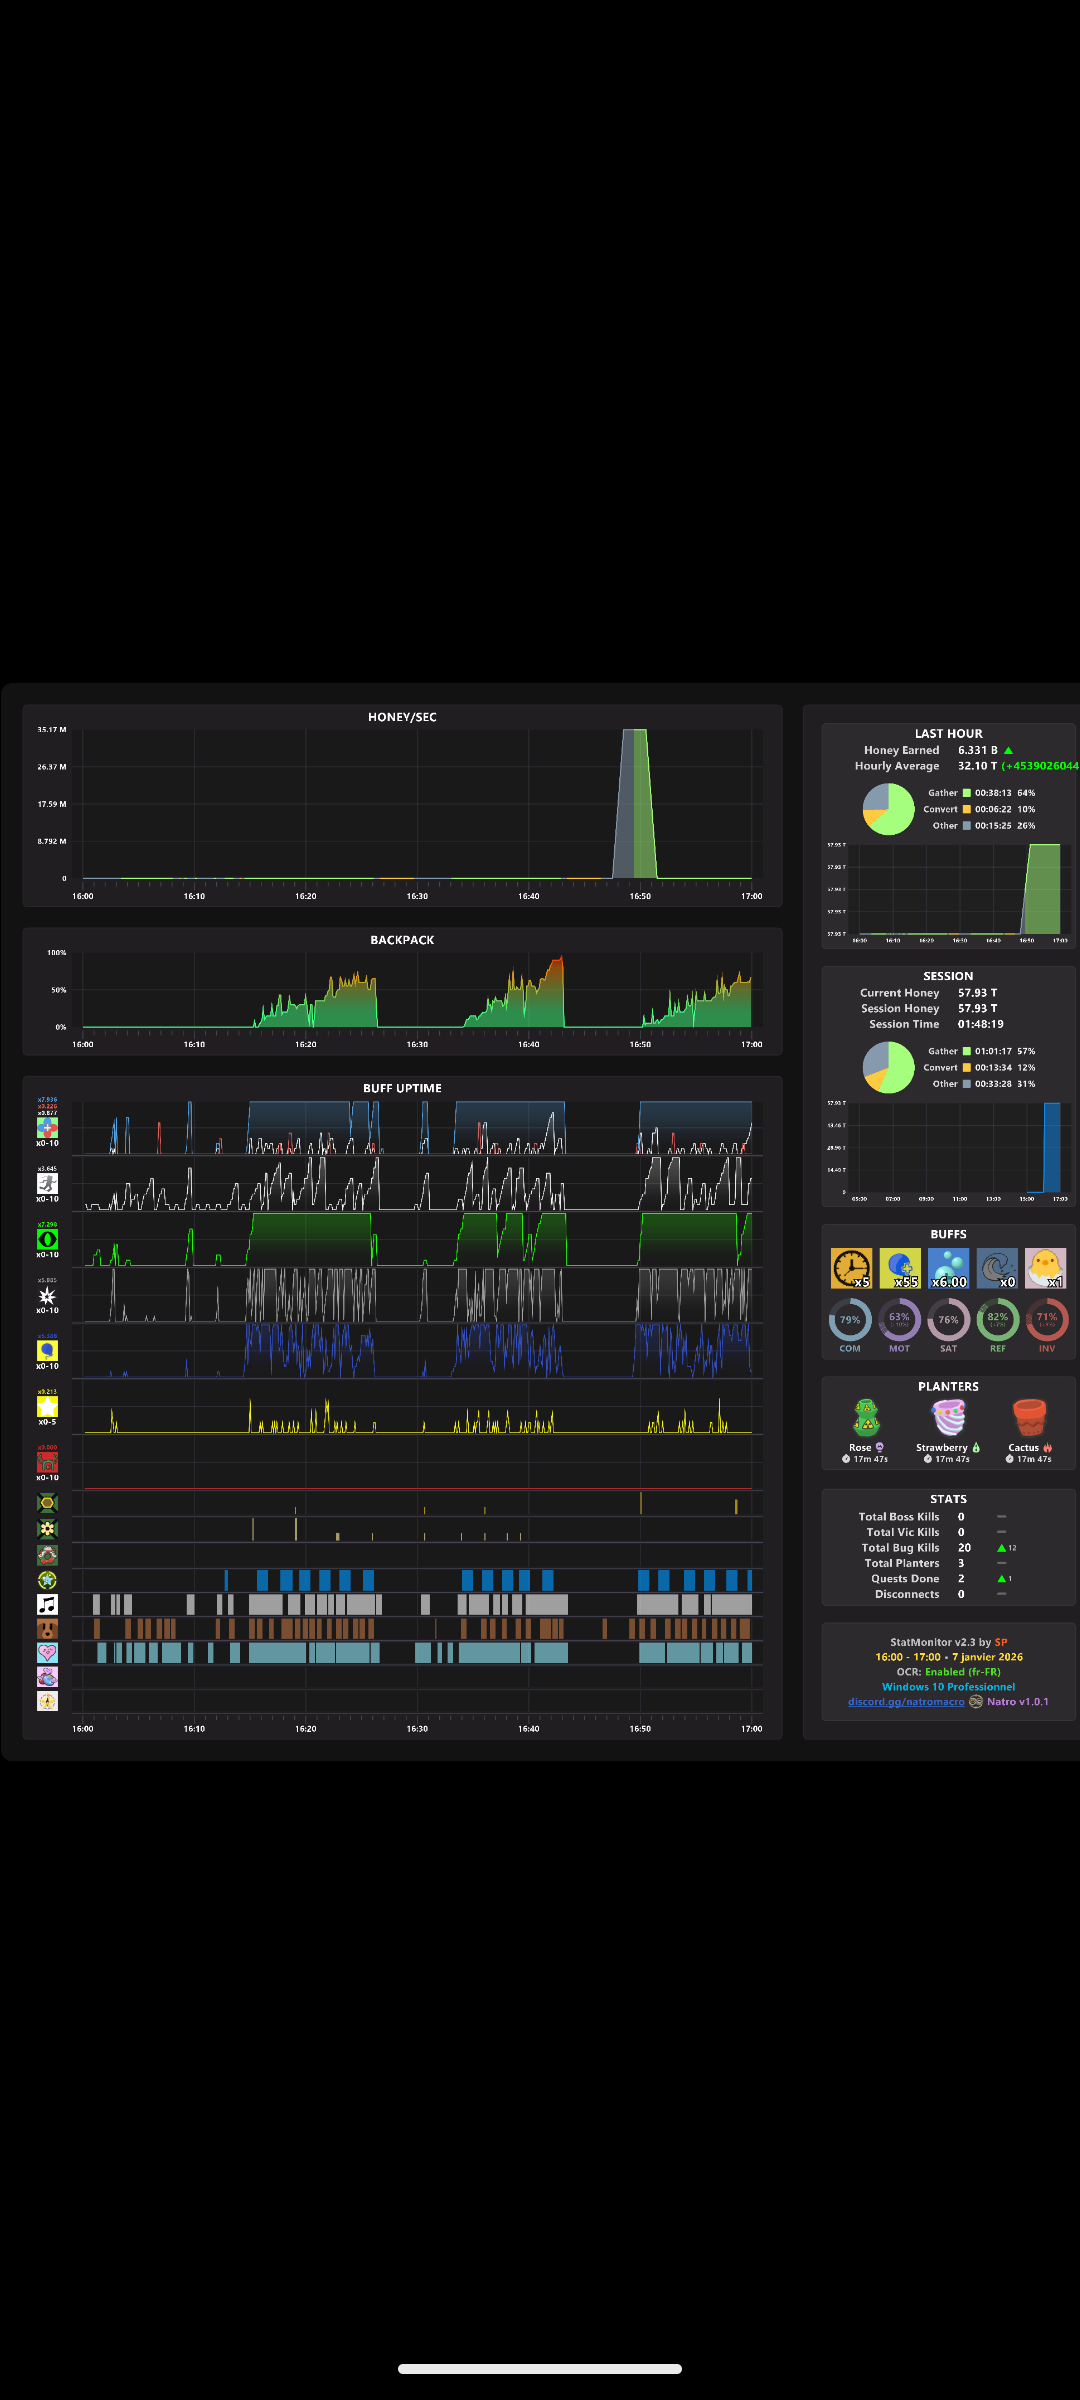Click the Current Honey value 57.93 T

978,993
